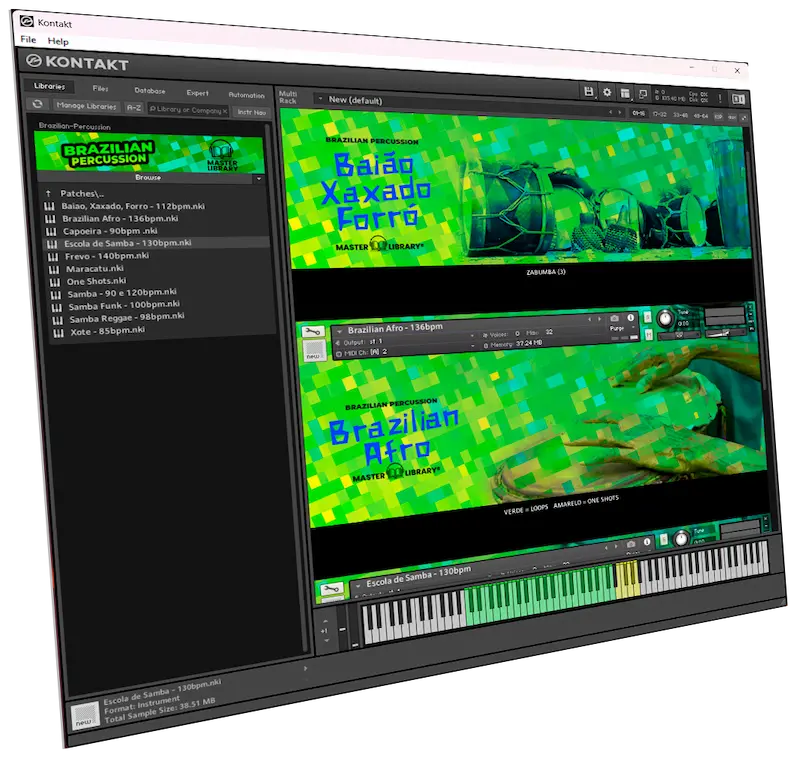Screen dimensions: 800x758
Task: Click the Brazilian Percussion library banner
Action: point(149,153)
